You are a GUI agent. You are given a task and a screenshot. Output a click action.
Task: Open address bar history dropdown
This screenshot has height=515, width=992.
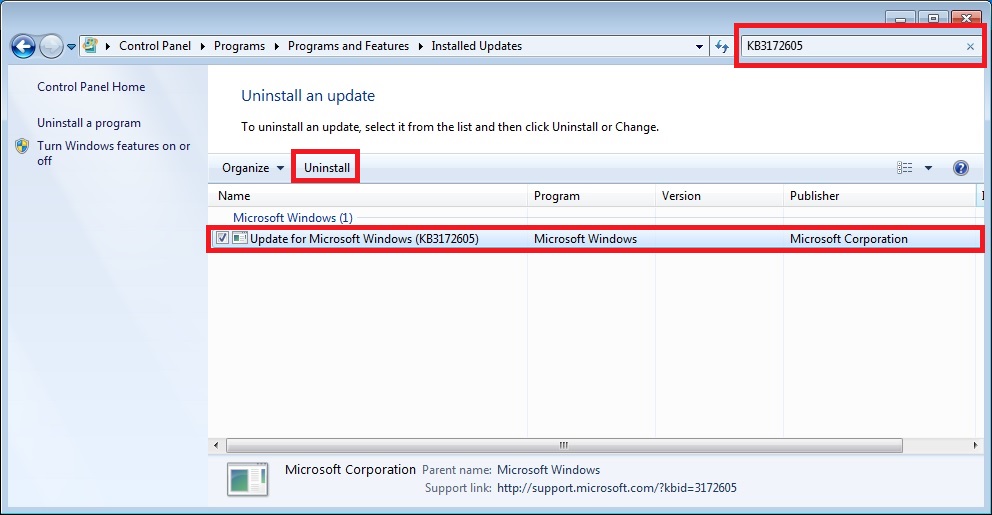(x=699, y=46)
